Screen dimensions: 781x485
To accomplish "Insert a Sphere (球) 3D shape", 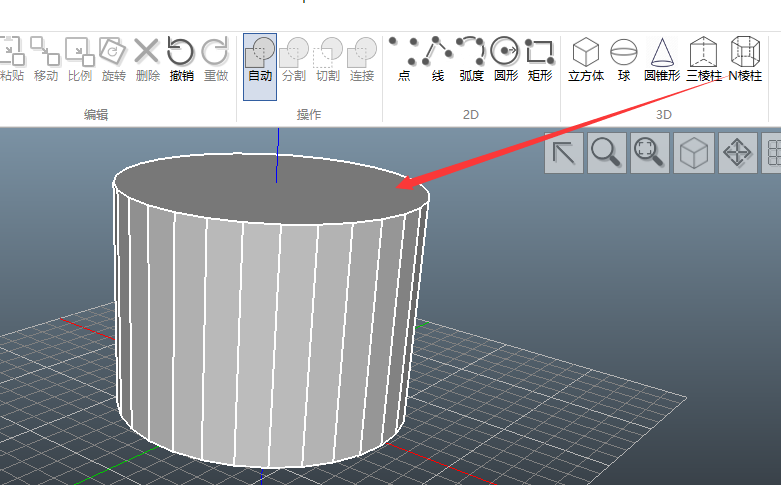I will pyautogui.click(x=624, y=59).
